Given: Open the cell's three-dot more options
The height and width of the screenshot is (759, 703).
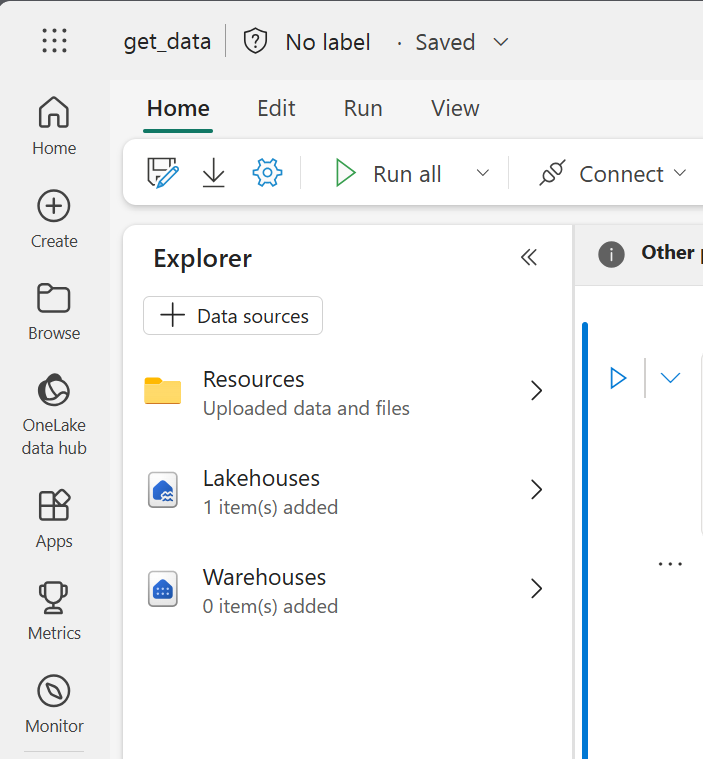Looking at the screenshot, I should click(670, 564).
